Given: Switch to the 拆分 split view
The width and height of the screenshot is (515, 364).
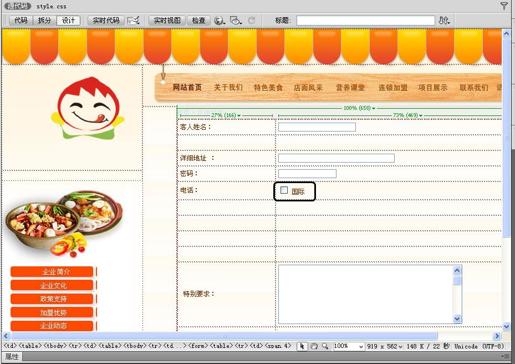Looking at the screenshot, I should pyautogui.click(x=44, y=21).
